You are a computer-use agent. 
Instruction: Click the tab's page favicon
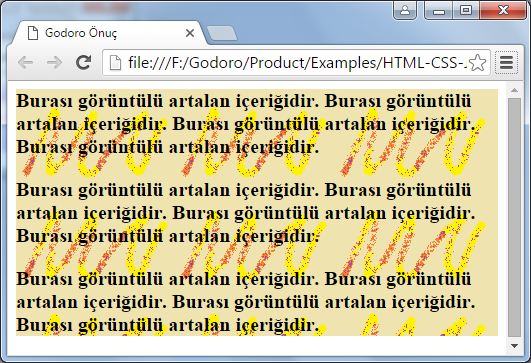click(33, 33)
